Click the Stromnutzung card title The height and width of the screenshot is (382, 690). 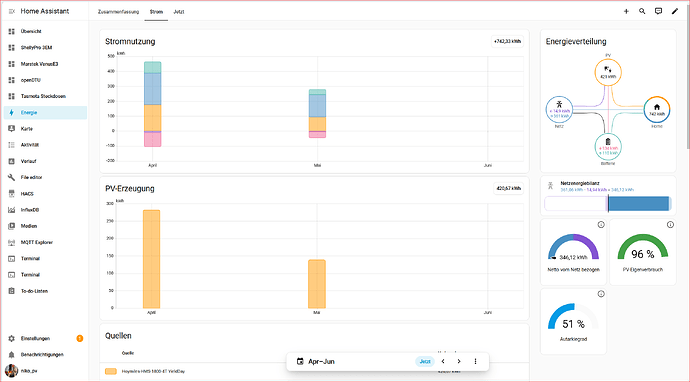click(130, 41)
